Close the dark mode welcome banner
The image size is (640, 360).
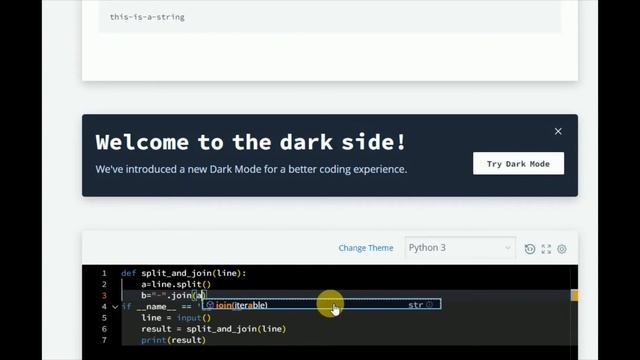click(x=558, y=131)
